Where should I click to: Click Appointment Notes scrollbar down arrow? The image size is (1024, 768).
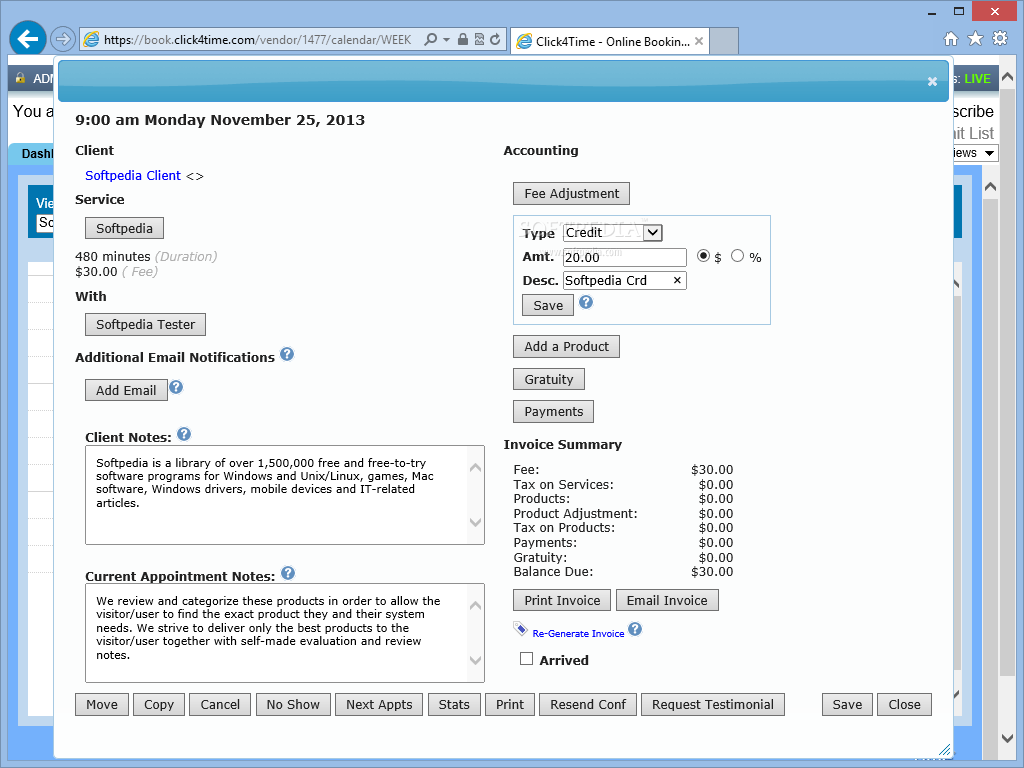(x=475, y=660)
